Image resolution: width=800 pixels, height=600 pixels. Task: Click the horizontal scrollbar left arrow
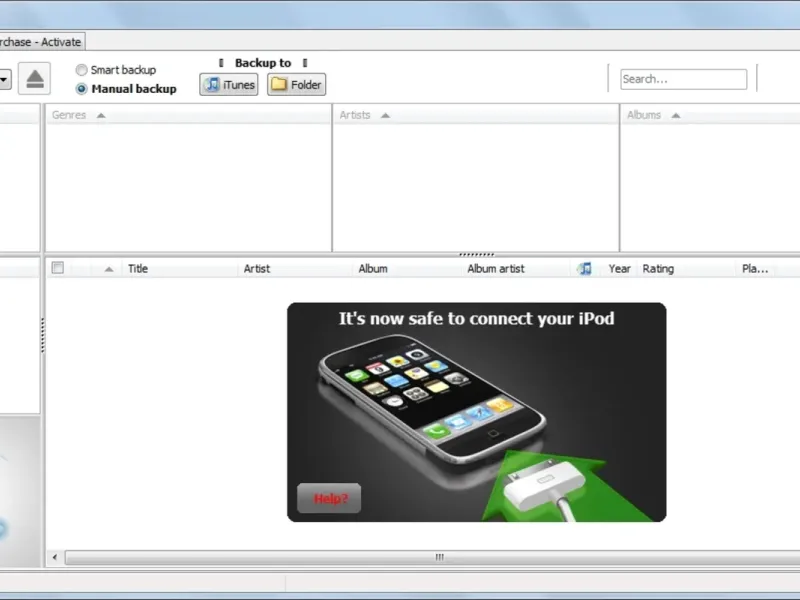click(55, 557)
